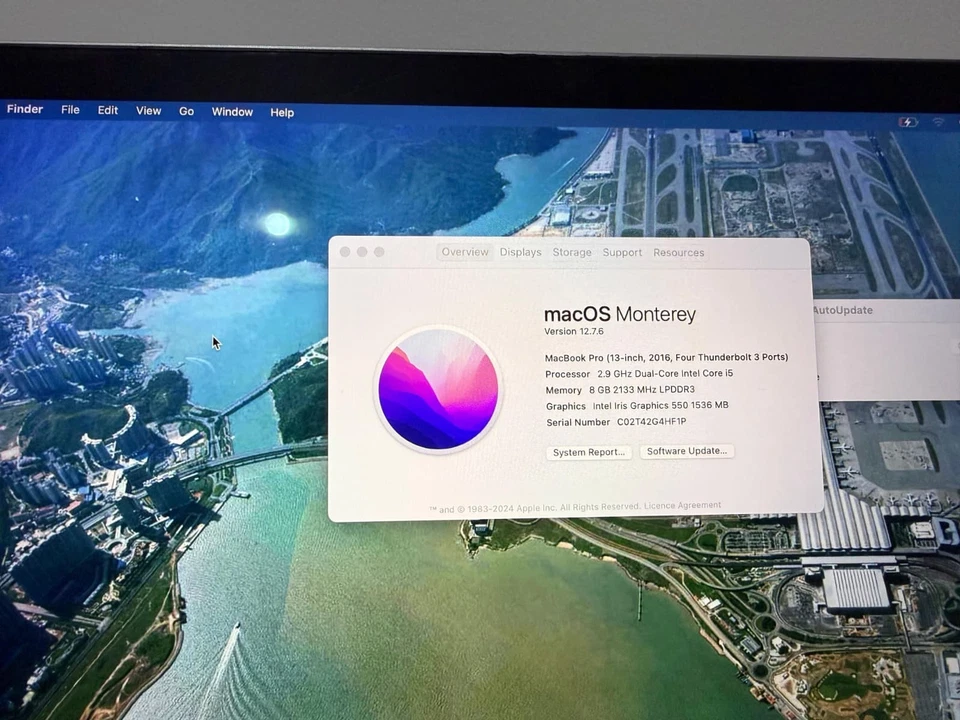Screen dimensions: 960x720
Task: Click the "Version 12.7.6" text
Action: (574, 331)
